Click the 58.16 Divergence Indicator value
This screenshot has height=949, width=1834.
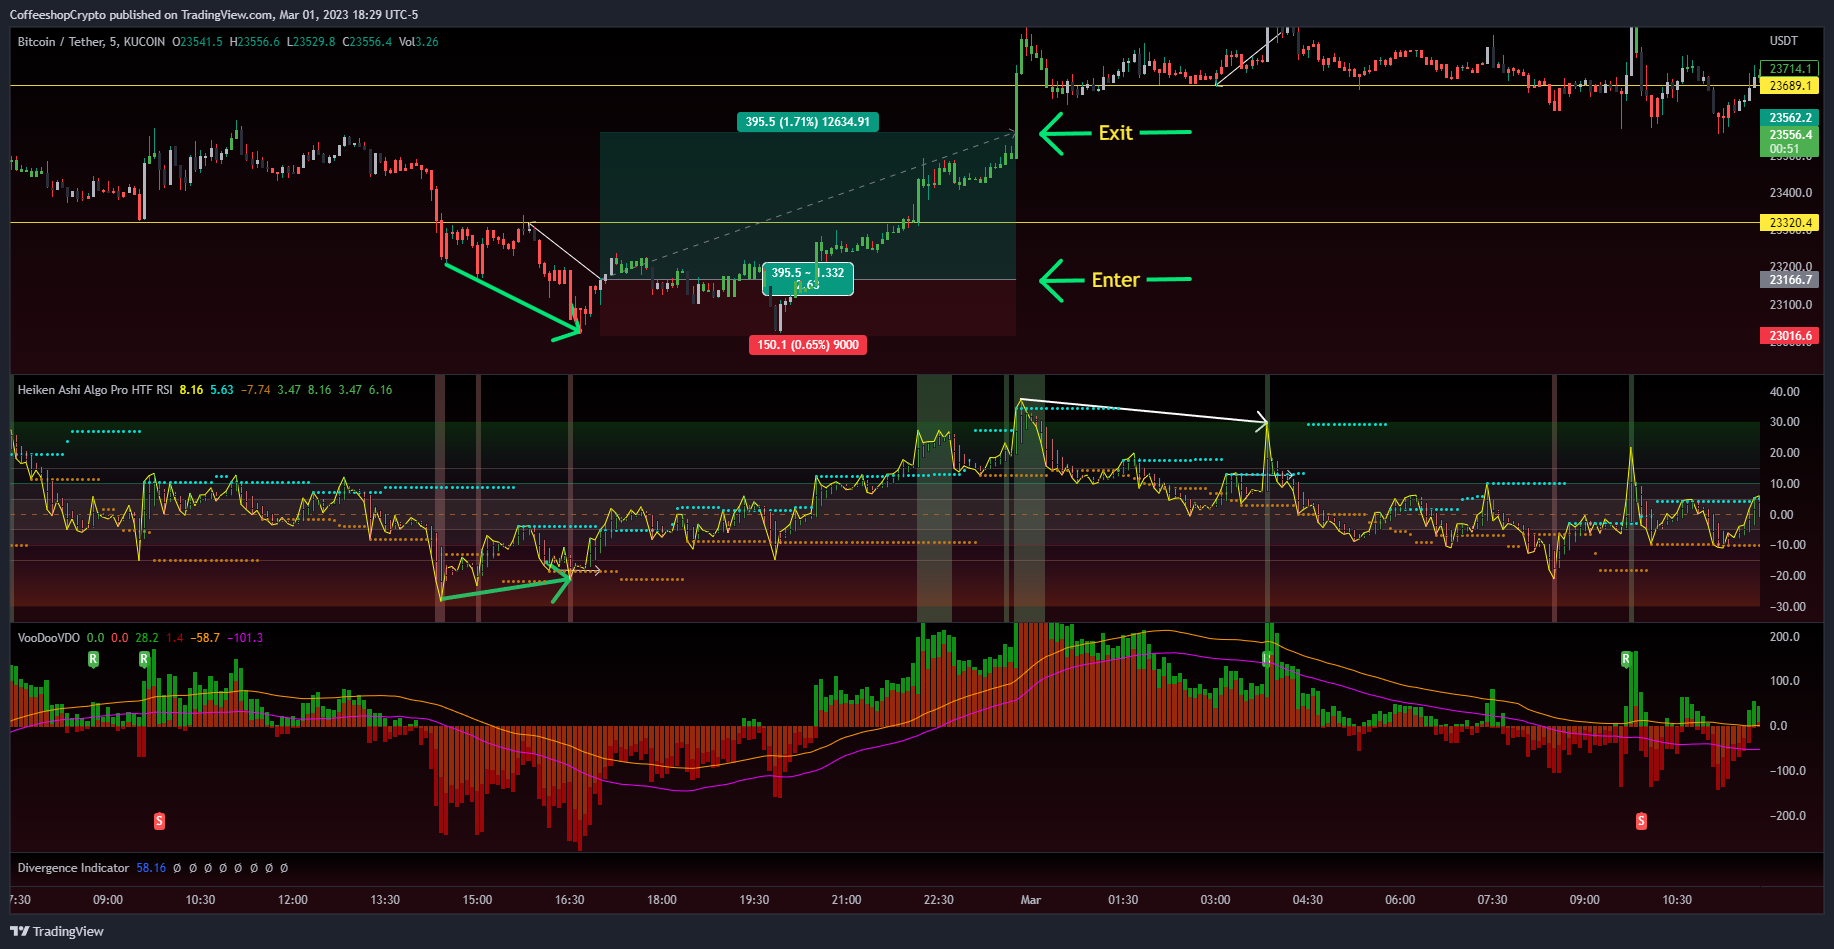tap(151, 868)
